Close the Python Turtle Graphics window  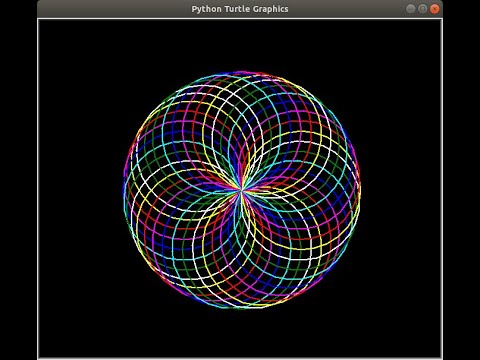[x=434, y=9]
